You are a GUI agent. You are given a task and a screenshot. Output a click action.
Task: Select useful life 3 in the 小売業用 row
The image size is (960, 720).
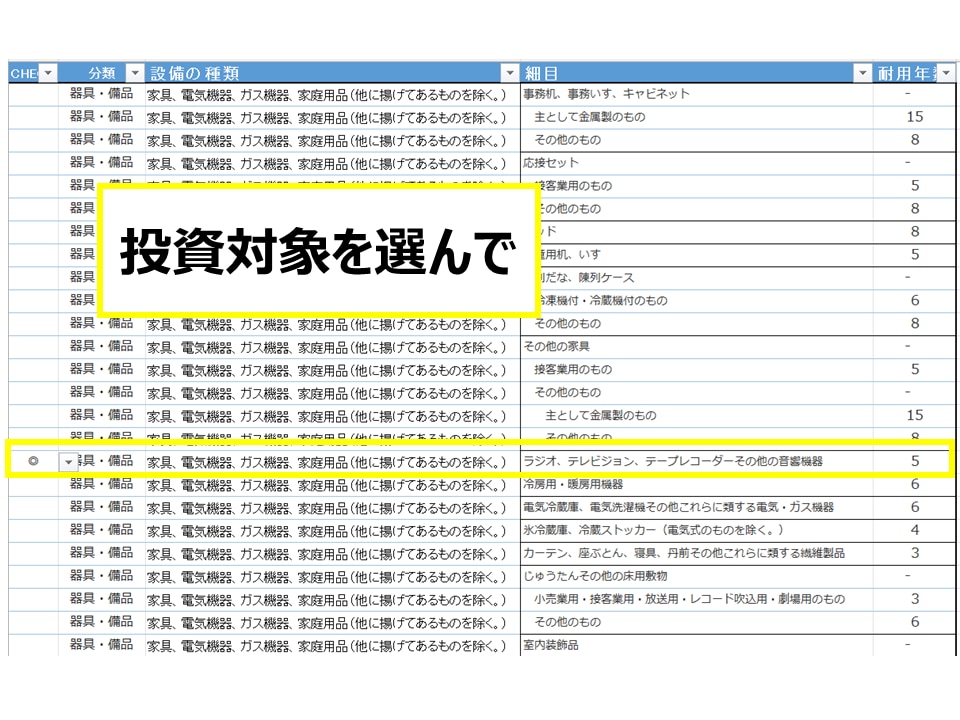pyautogui.click(x=915, y=599)
